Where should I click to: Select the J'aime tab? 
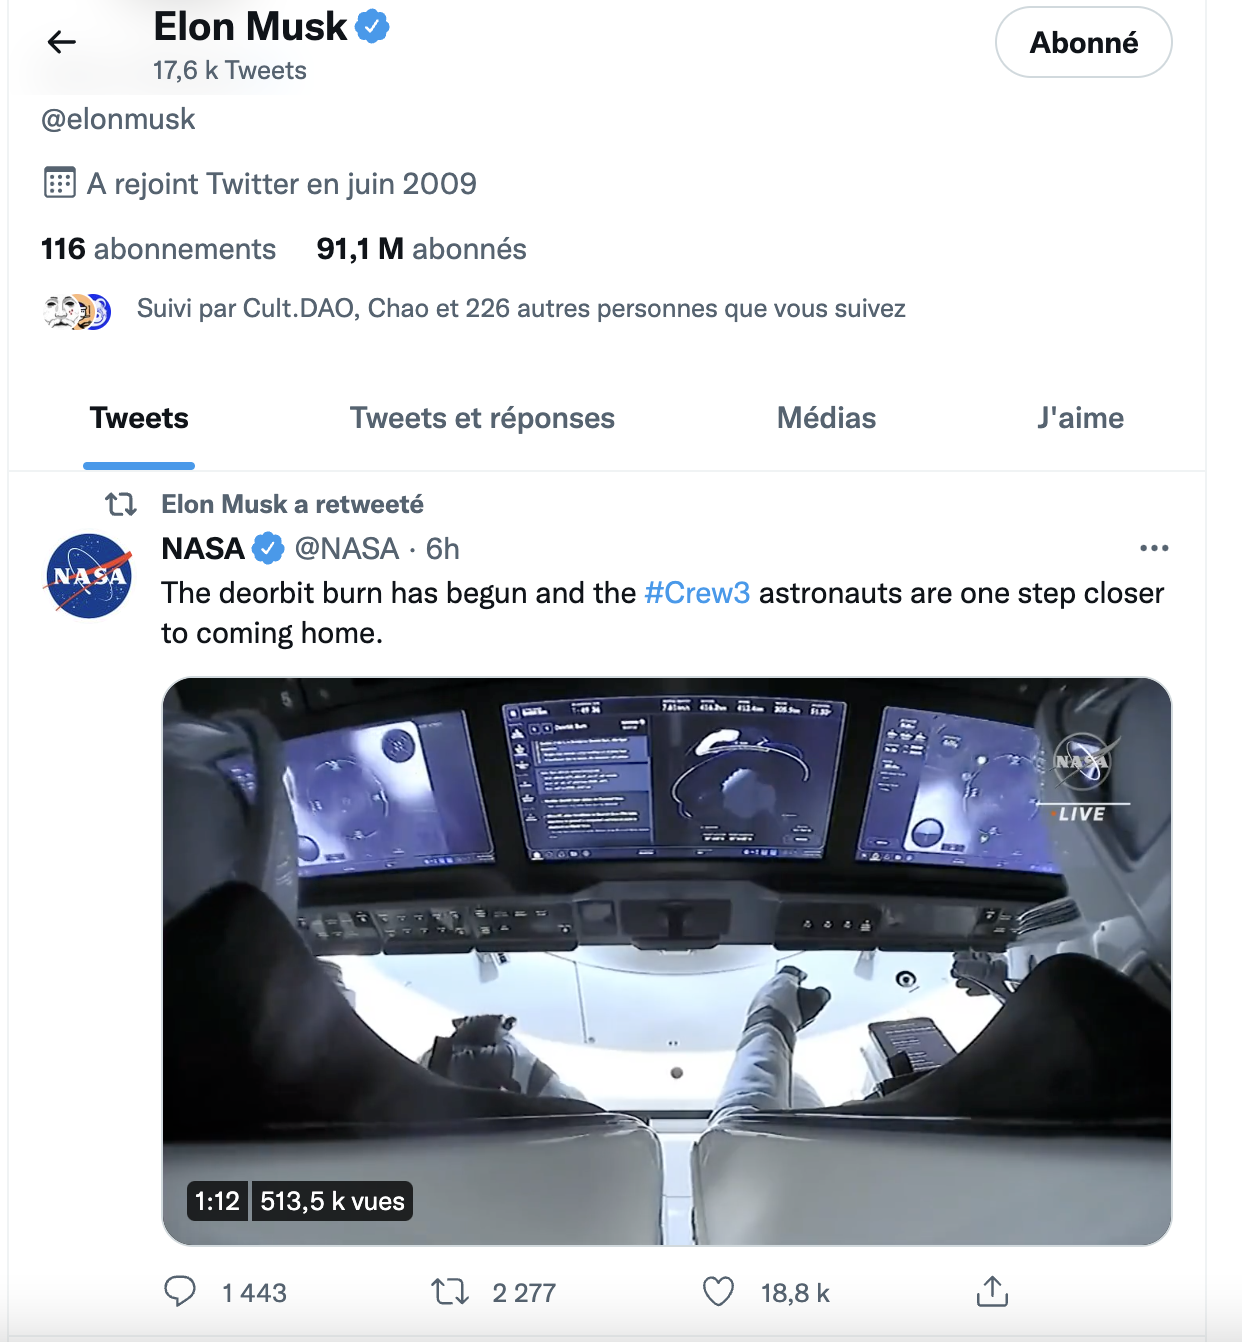1081,418
